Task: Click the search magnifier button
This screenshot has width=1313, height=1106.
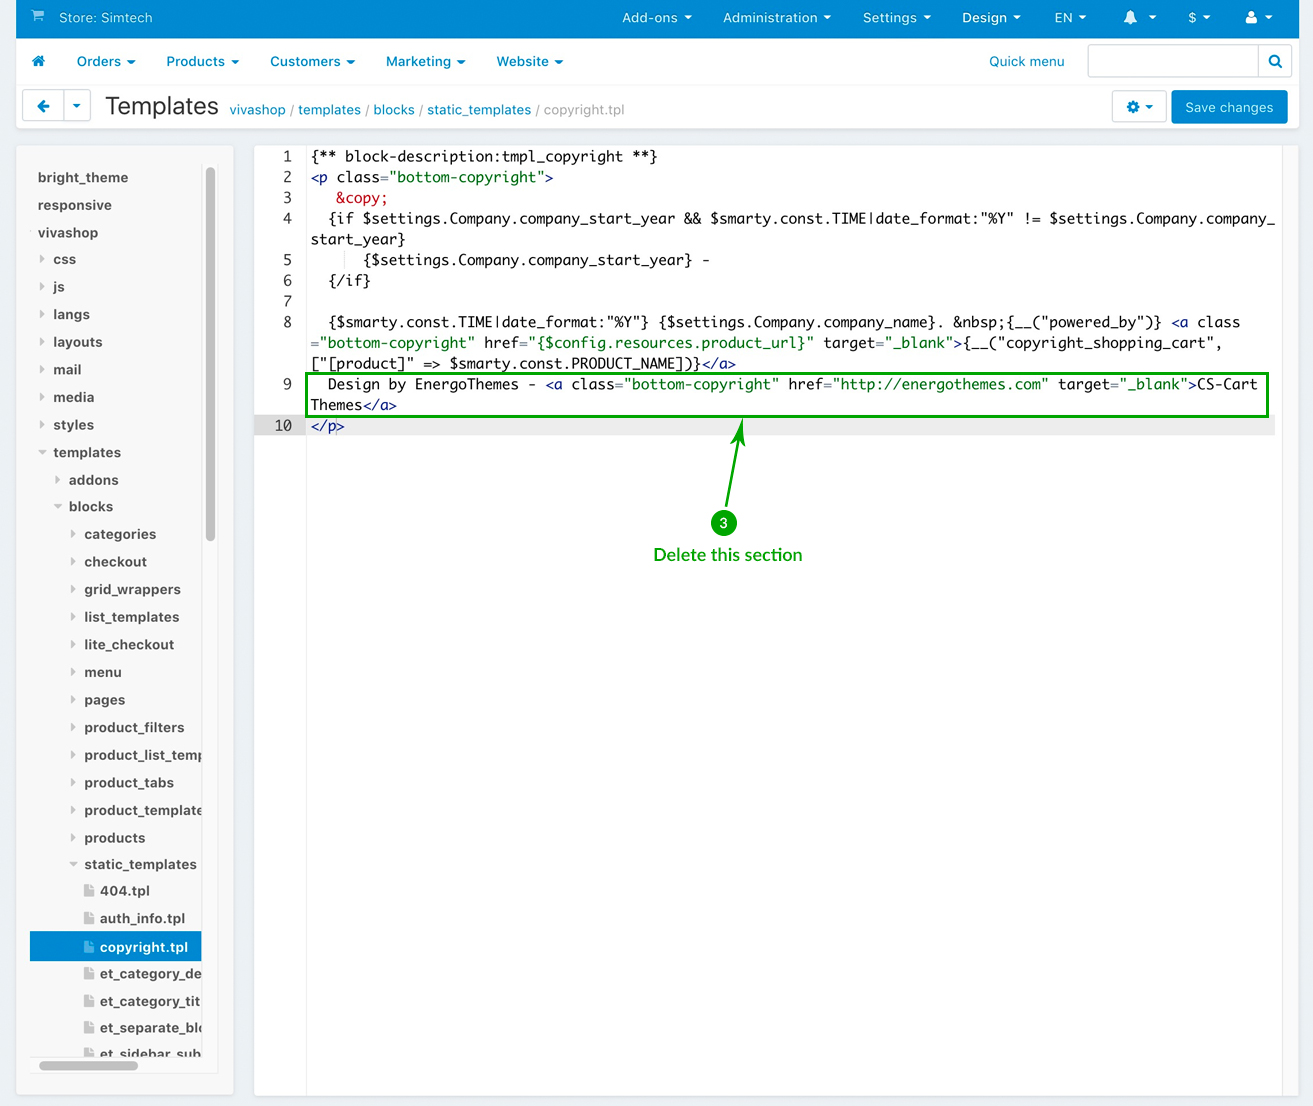Action: tap(1274, 62)
